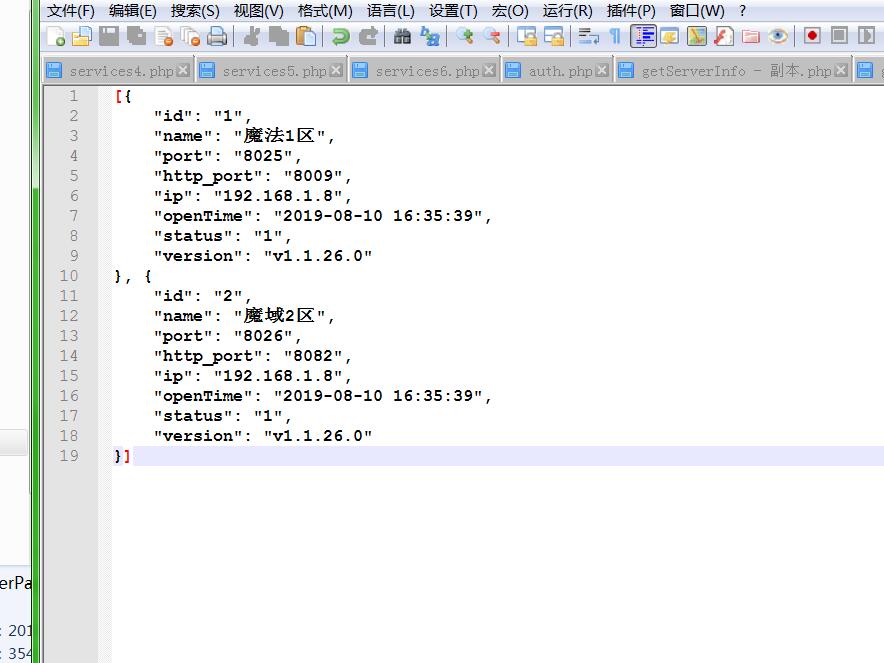This screenshot has height=663, width=884.
Task: Close the services4.php tab
Action: [x=183, y=71]
